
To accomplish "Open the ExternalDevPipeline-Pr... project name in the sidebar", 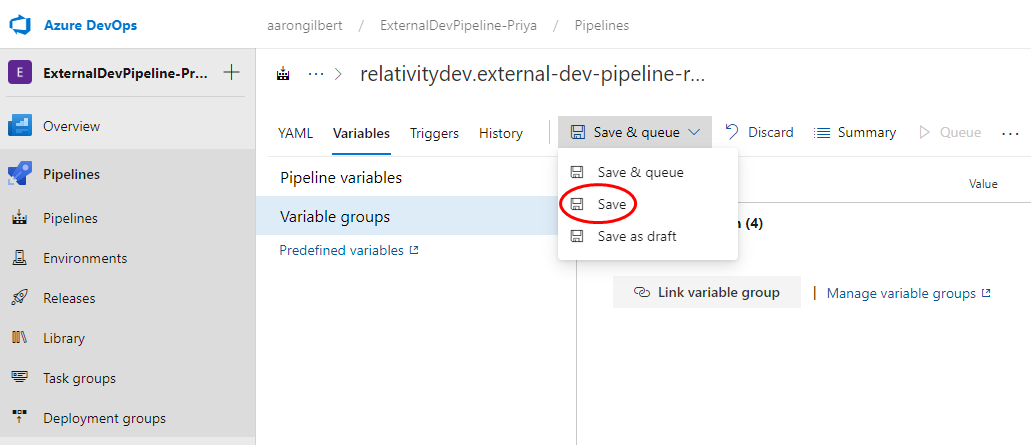I will (x=125, y=73).
